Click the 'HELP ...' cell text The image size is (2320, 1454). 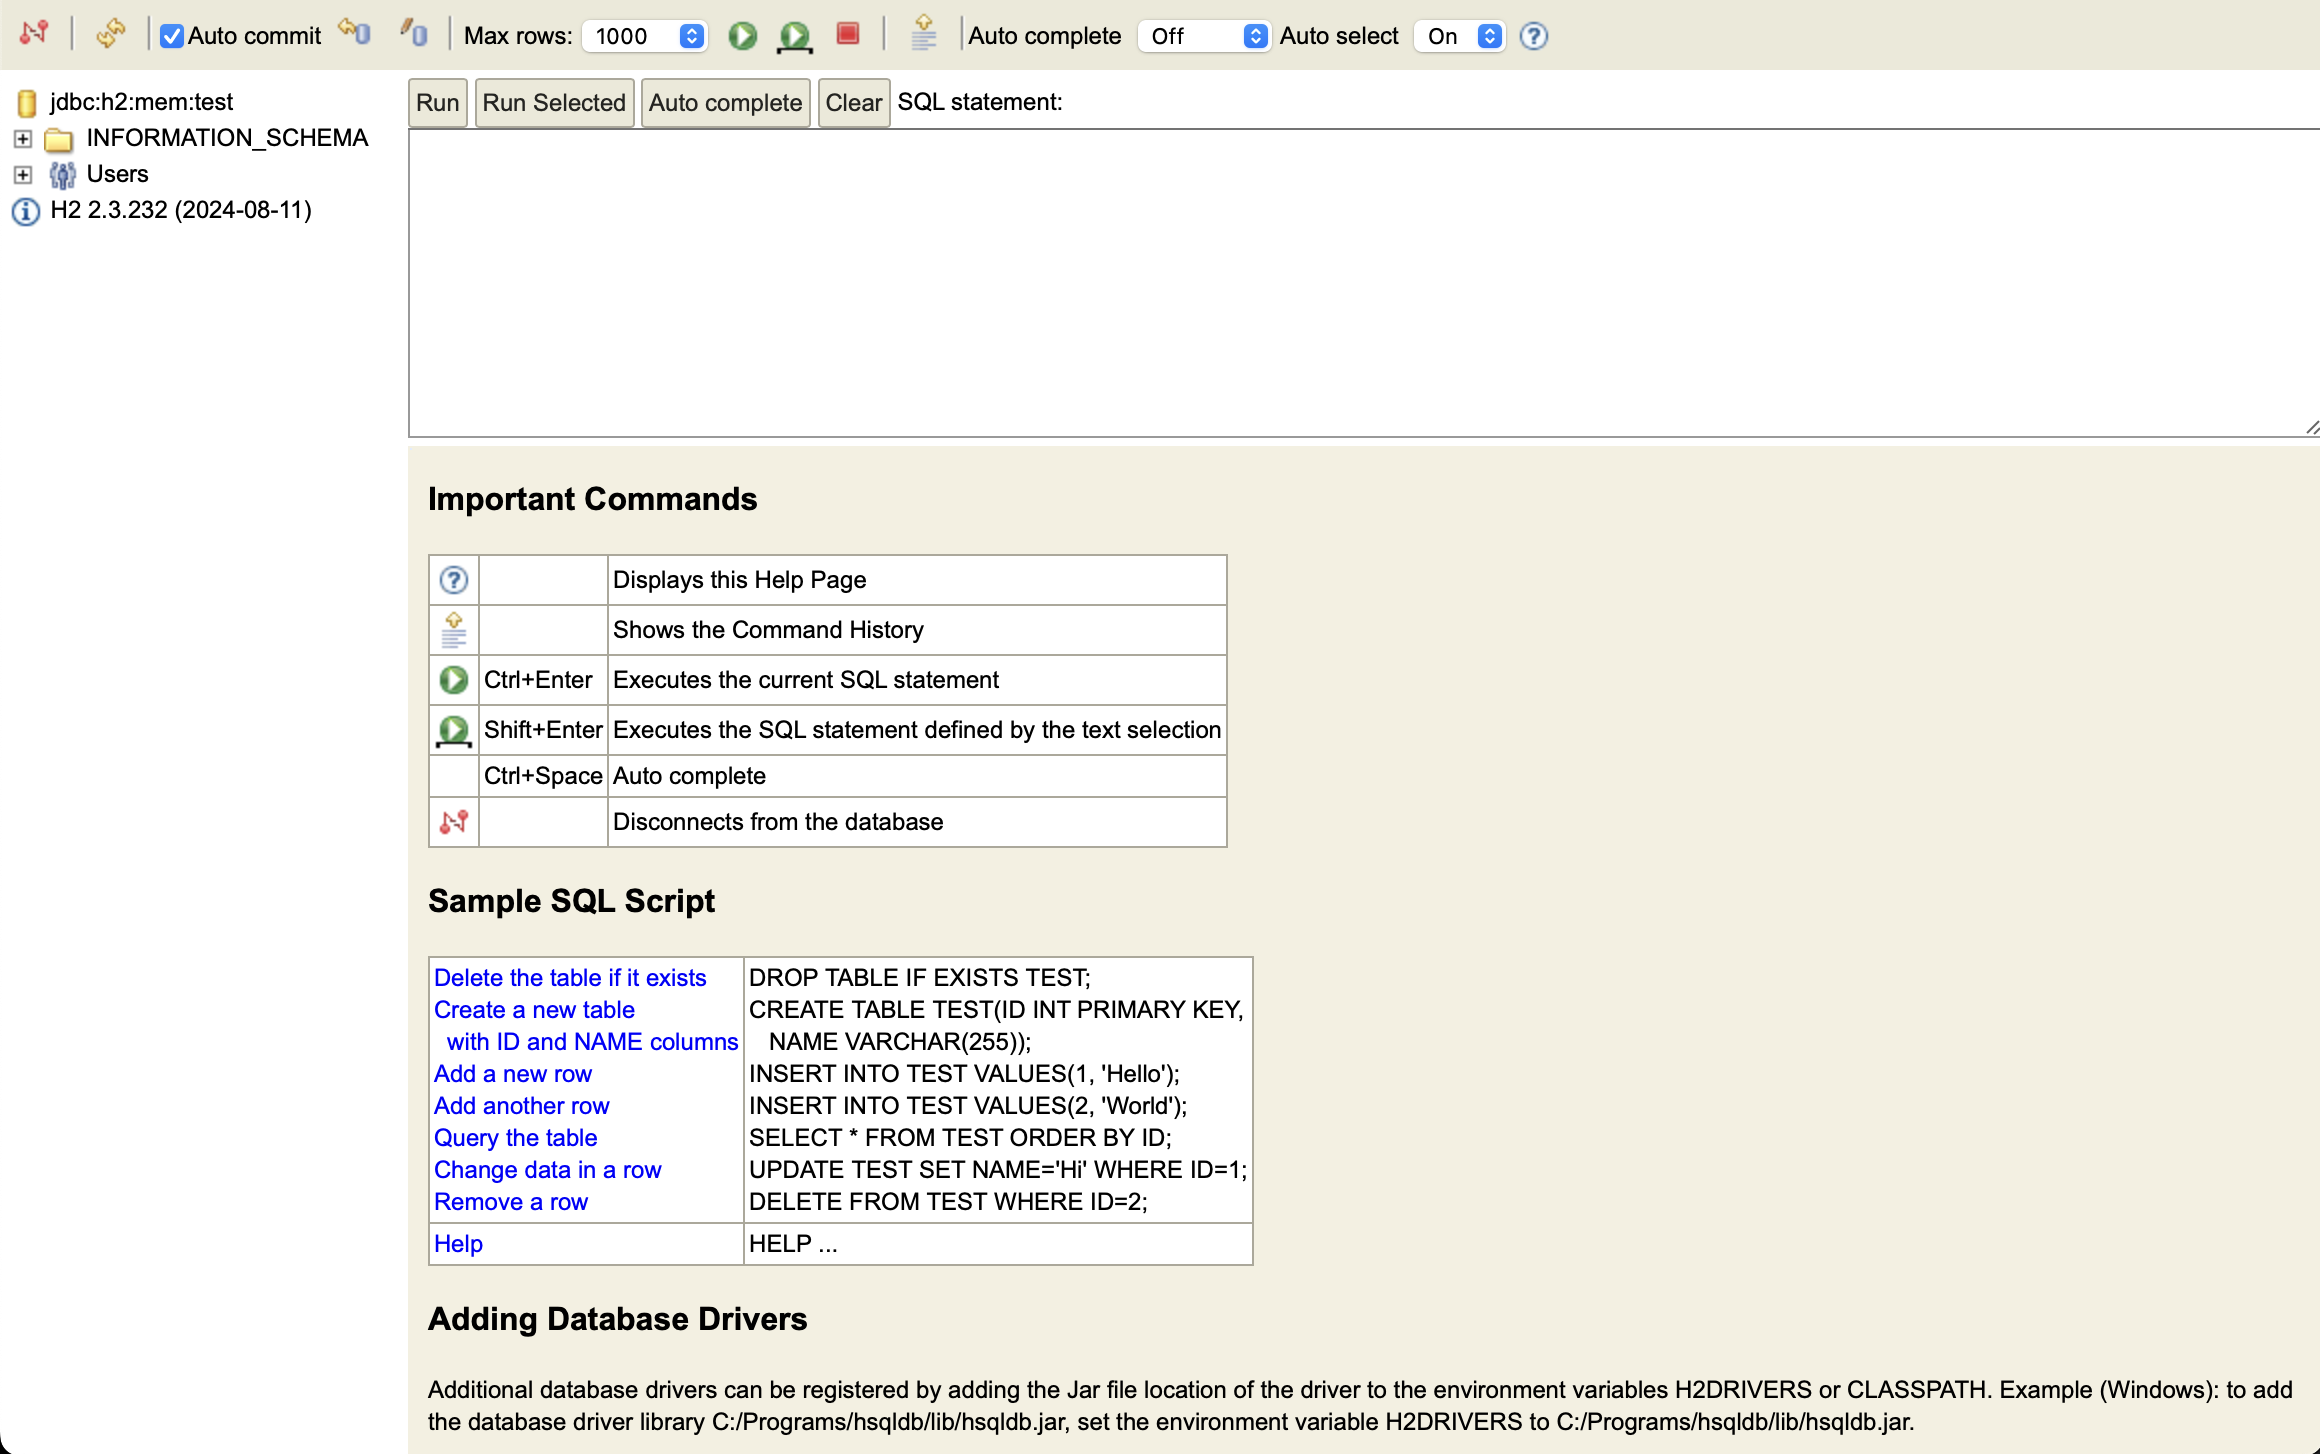(x=793, y=1243)
